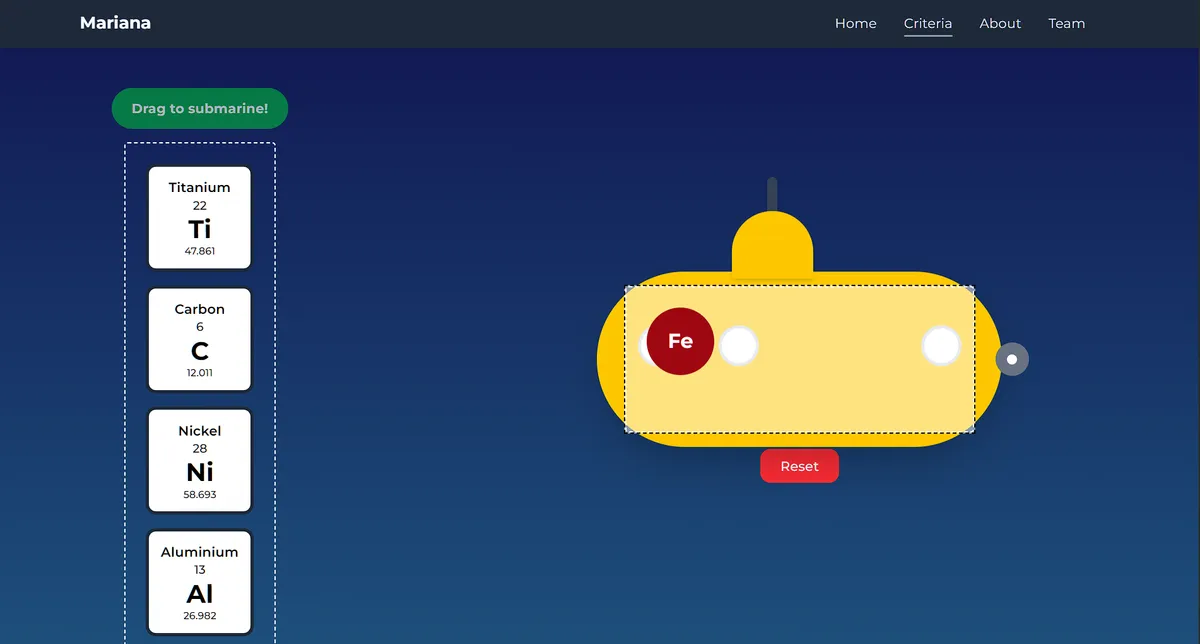Go to the Criteria page
The width and height of the screenshot is (1200, 644).
[928, 23]
